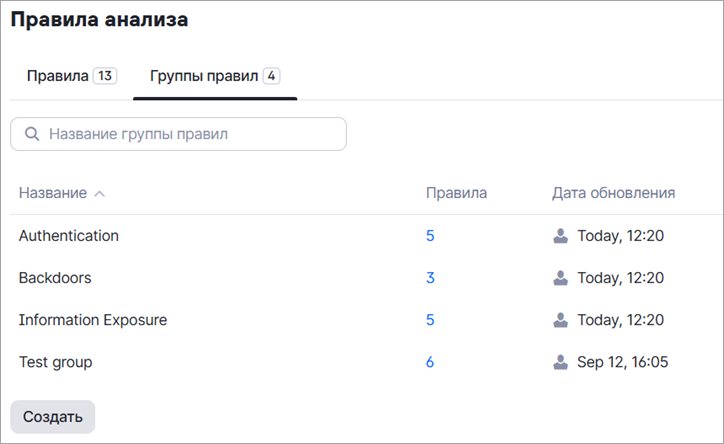
Task: Open the Authentication rule group
Action: [x=69, y=236]
